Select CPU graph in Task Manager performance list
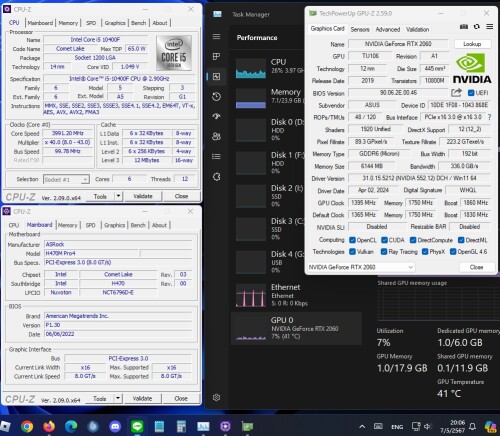 pyautogui.click(x=251, y=68)
